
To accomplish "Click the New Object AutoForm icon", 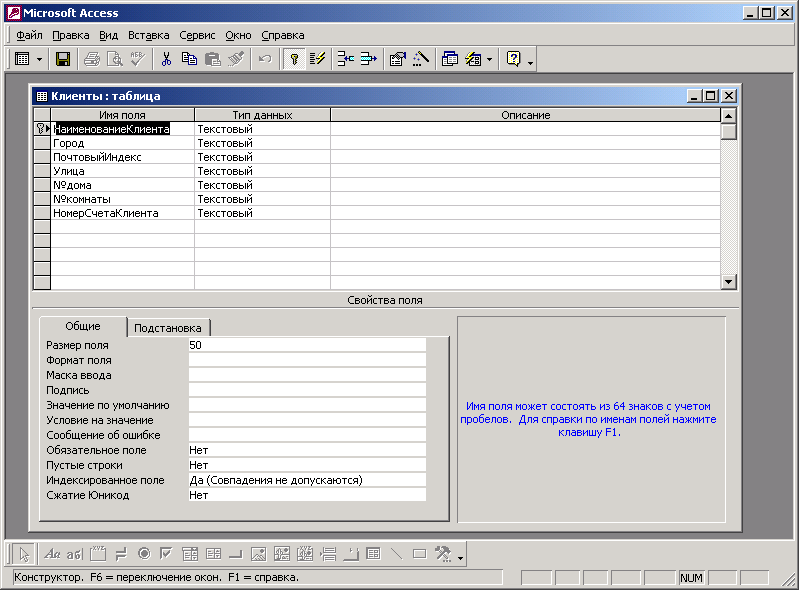I will (473, 59).
